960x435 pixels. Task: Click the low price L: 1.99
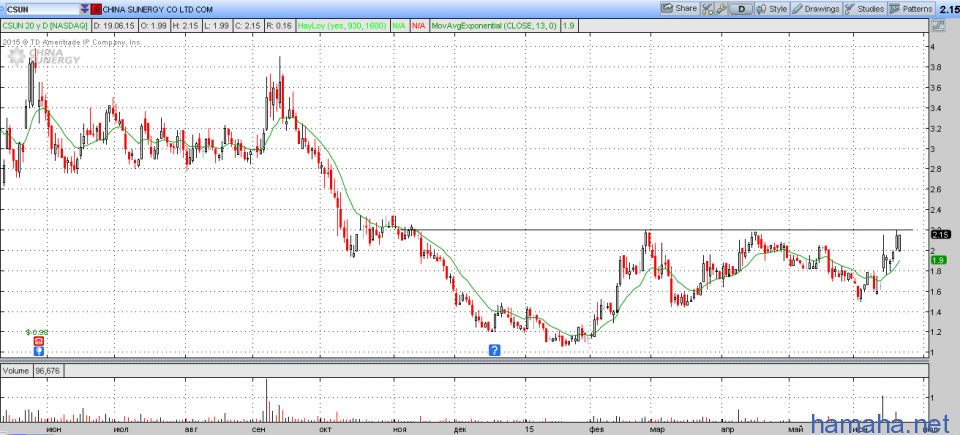tap(216, 26)
